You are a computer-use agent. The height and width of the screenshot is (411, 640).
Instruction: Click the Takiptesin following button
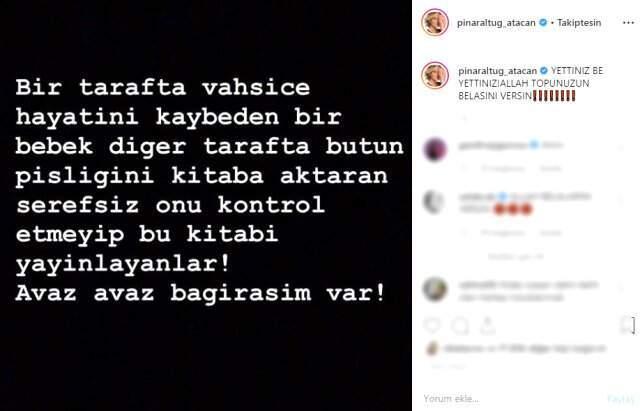pos(579,23)
